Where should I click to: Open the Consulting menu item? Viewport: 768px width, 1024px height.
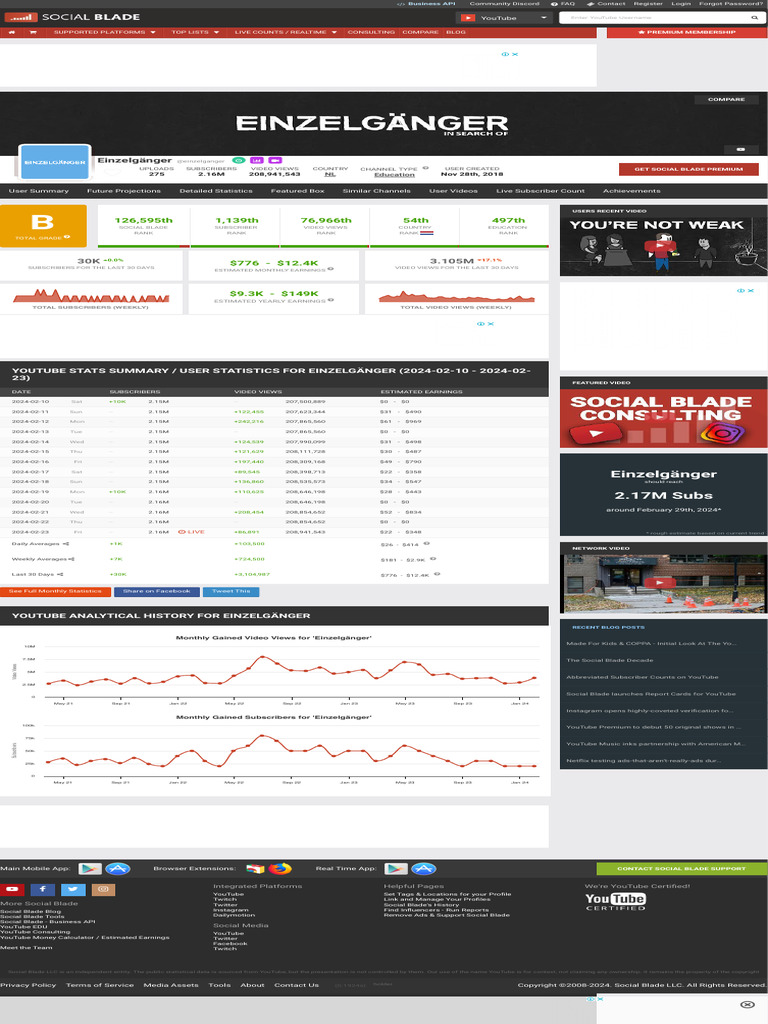click(371, 32)
